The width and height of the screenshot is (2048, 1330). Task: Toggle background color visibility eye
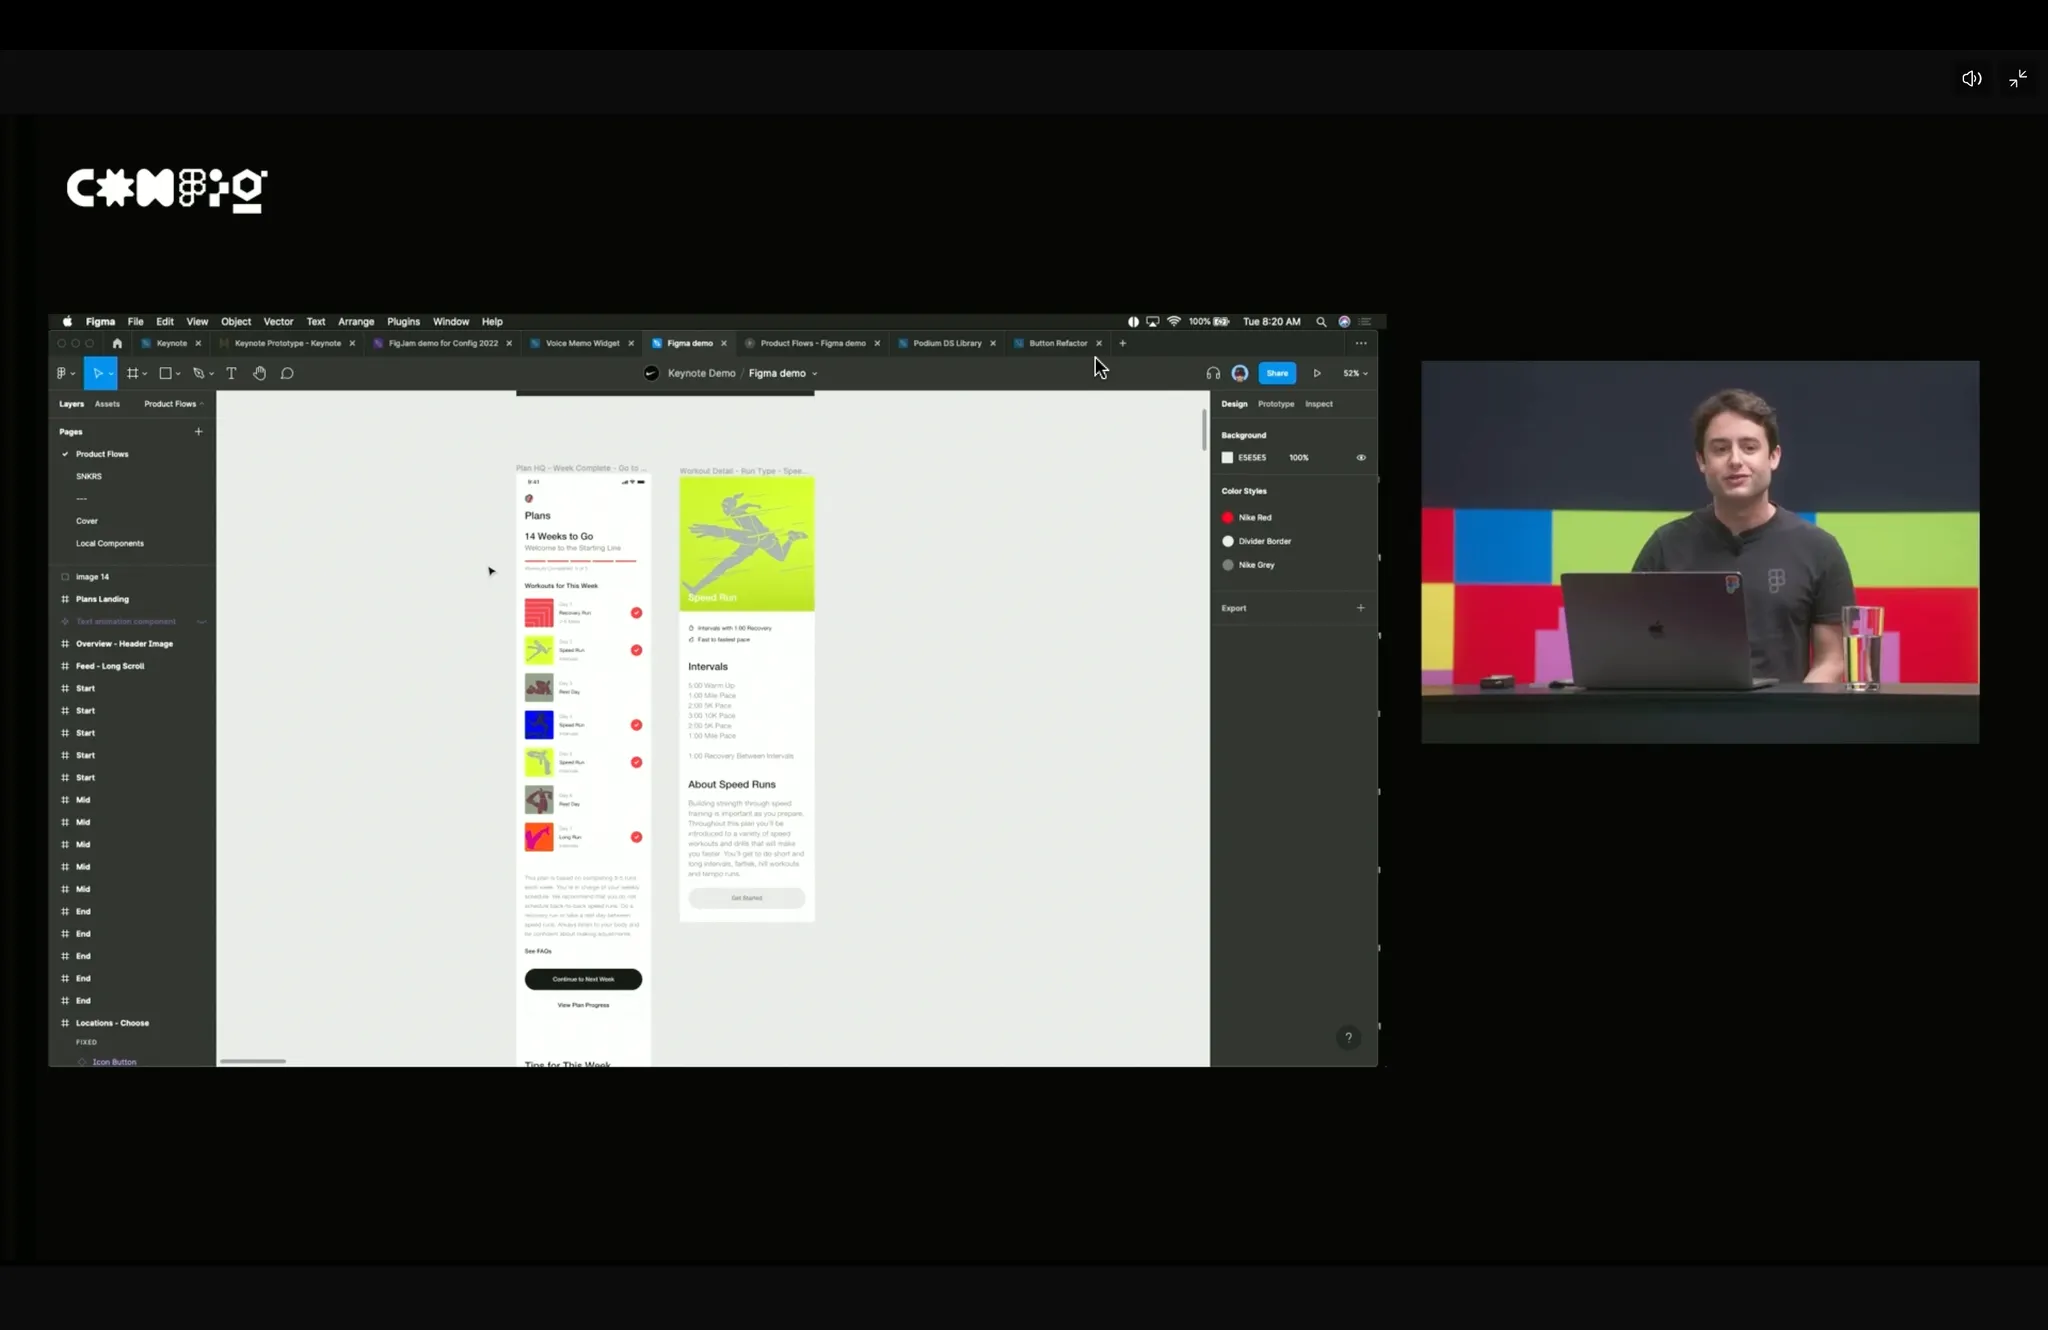(x=1361, y=457)
